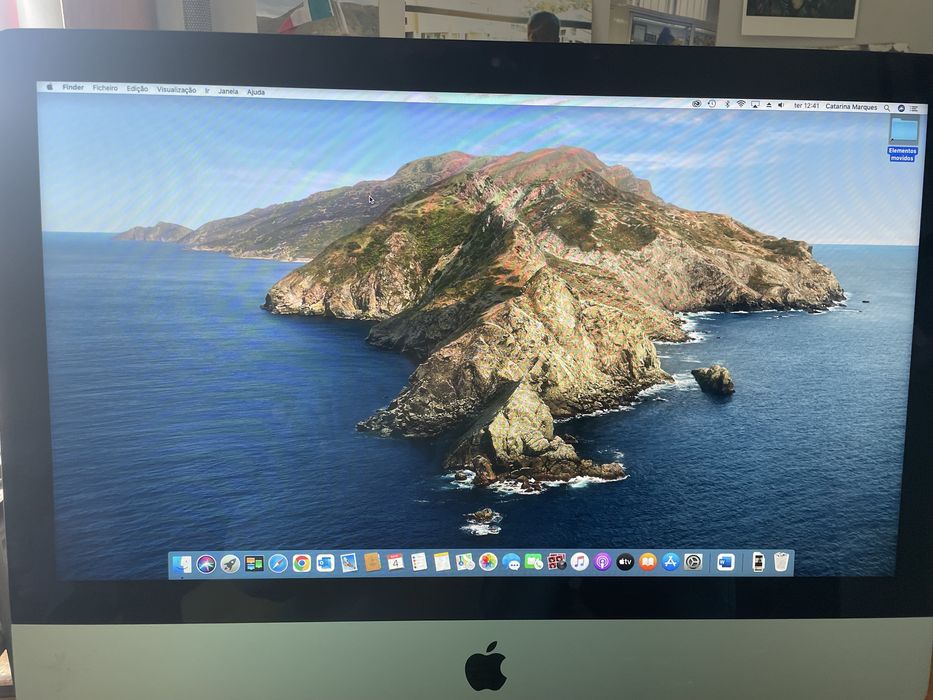Open the Catarina Marques user menu
This screenshot has height=700, width=933.
pos(851,107)
